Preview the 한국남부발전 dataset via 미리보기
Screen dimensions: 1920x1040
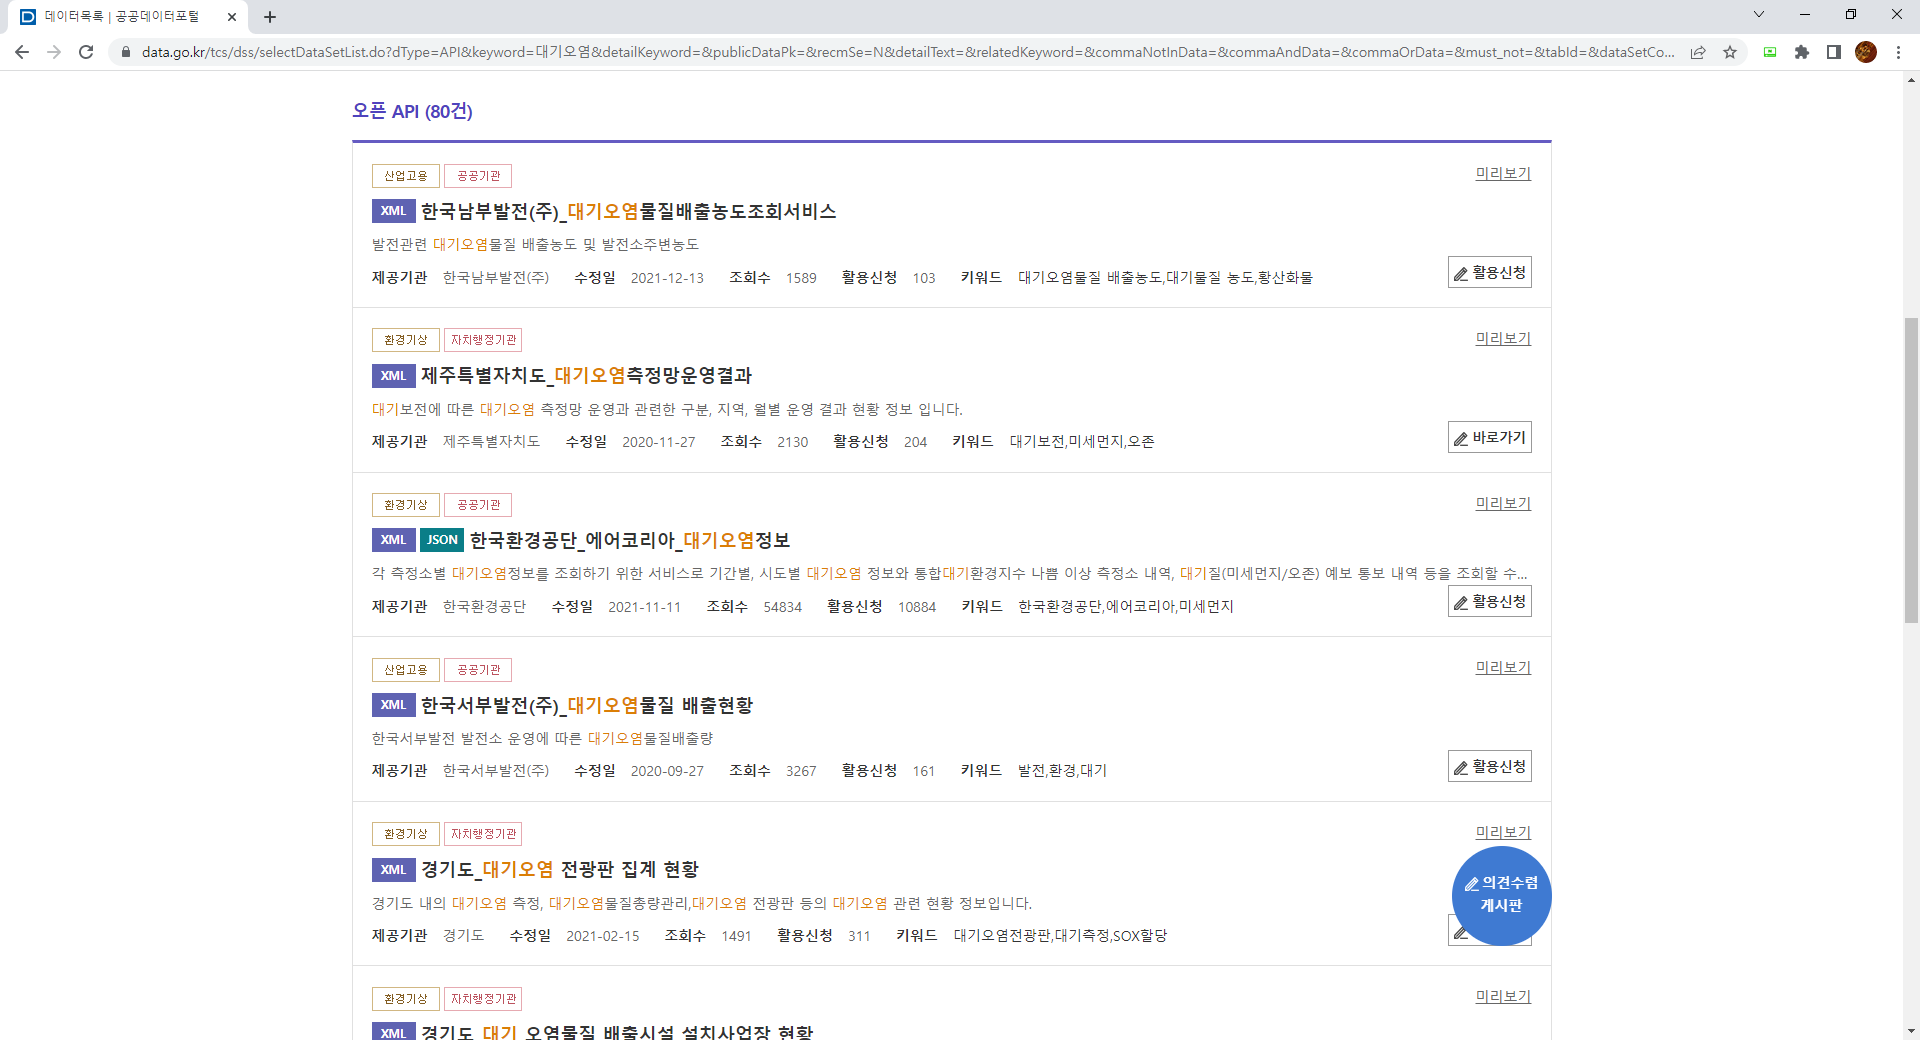1503,174
